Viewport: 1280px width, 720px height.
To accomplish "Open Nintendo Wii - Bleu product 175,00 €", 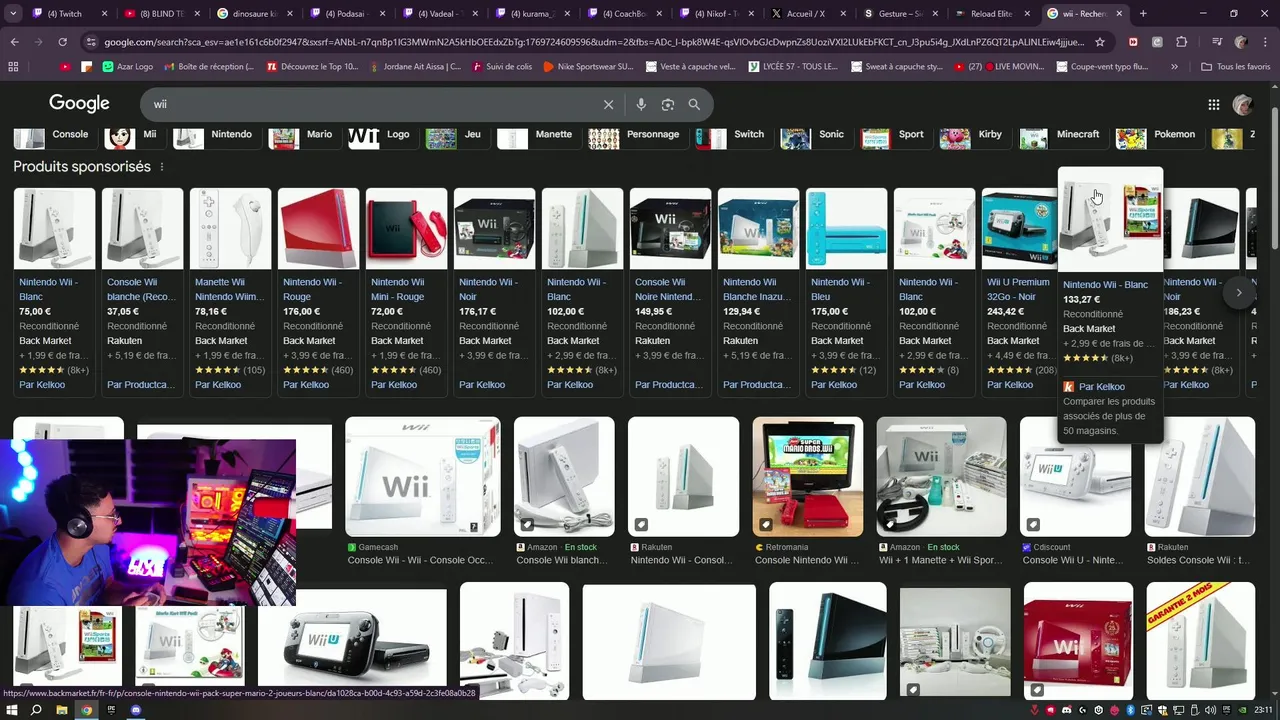I will pos(846,292).
